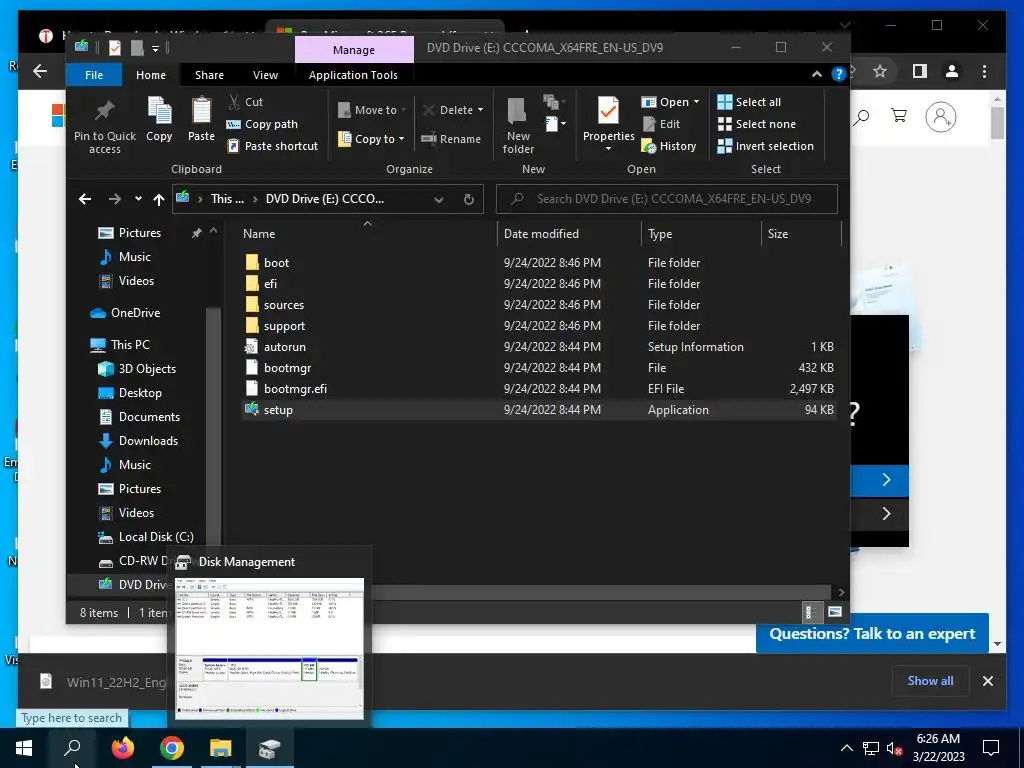Click Select none in ribbon

click(757, 124)
